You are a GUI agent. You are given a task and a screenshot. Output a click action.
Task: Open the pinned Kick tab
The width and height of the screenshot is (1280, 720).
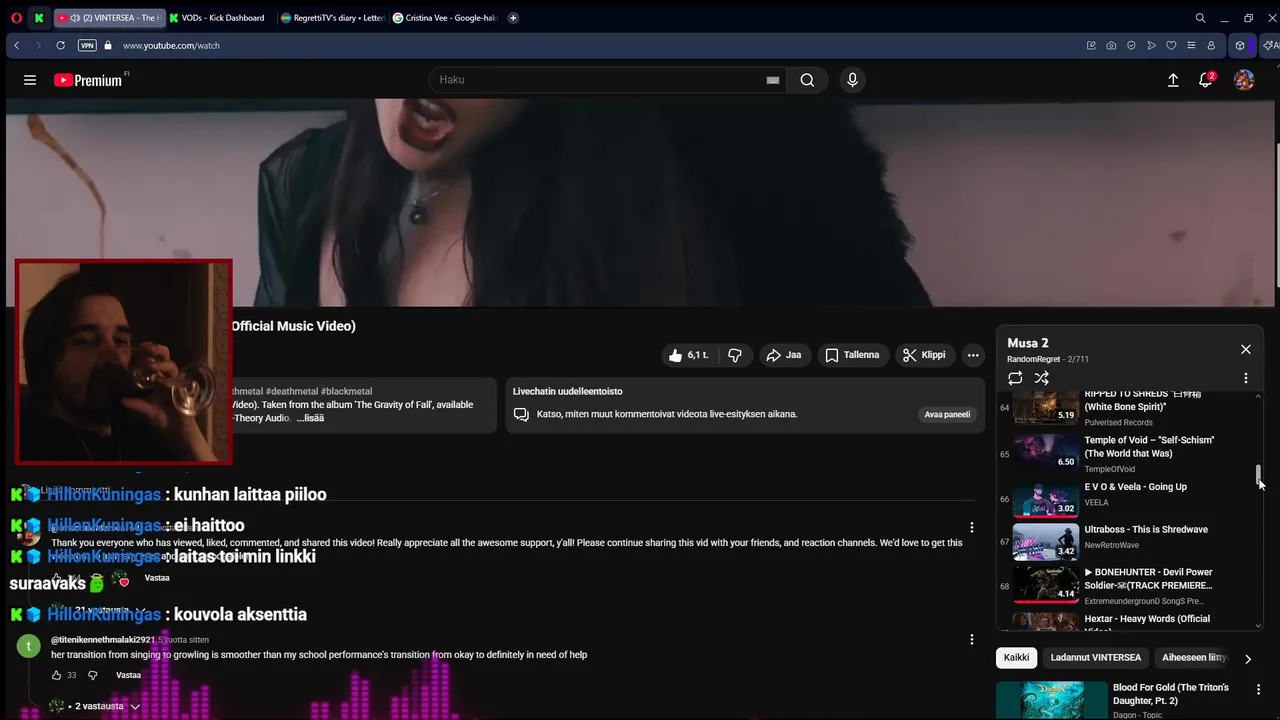click(x=39, y=18)
